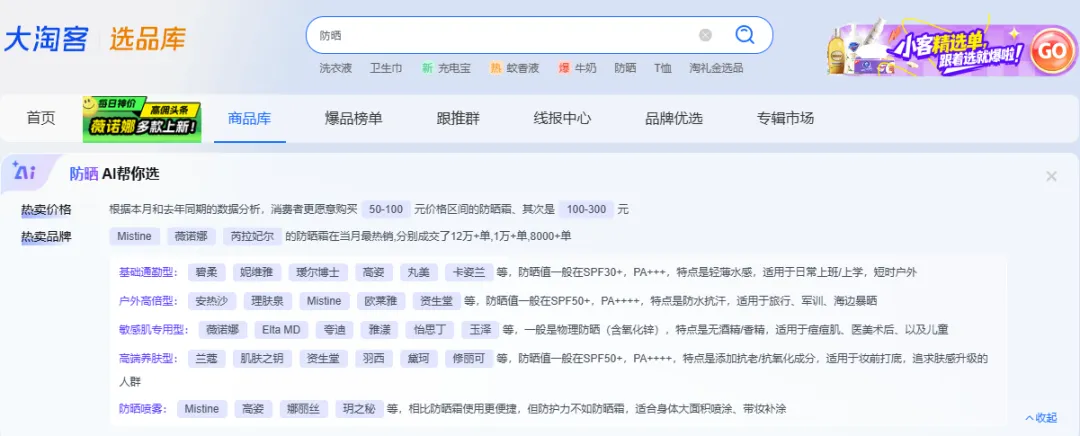Select the 欧莱雅 brand tag
This screenshot has height=436, width=1080.
[x=381, y=301]
